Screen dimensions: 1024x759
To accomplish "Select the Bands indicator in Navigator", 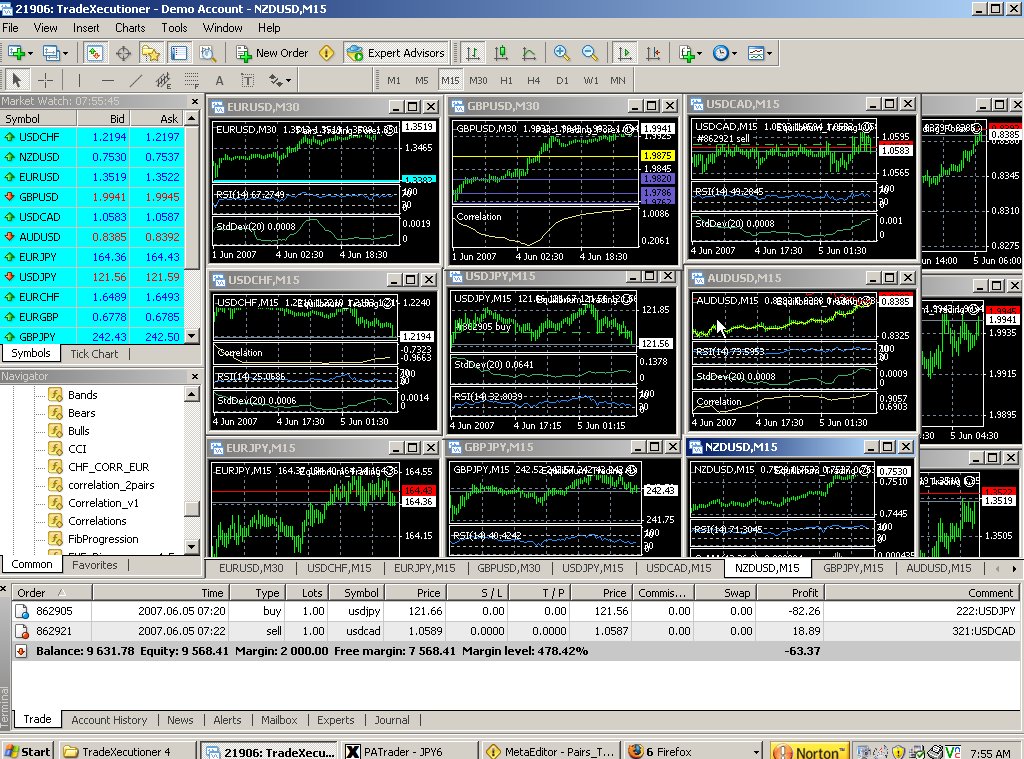I will tap(74, 395).
